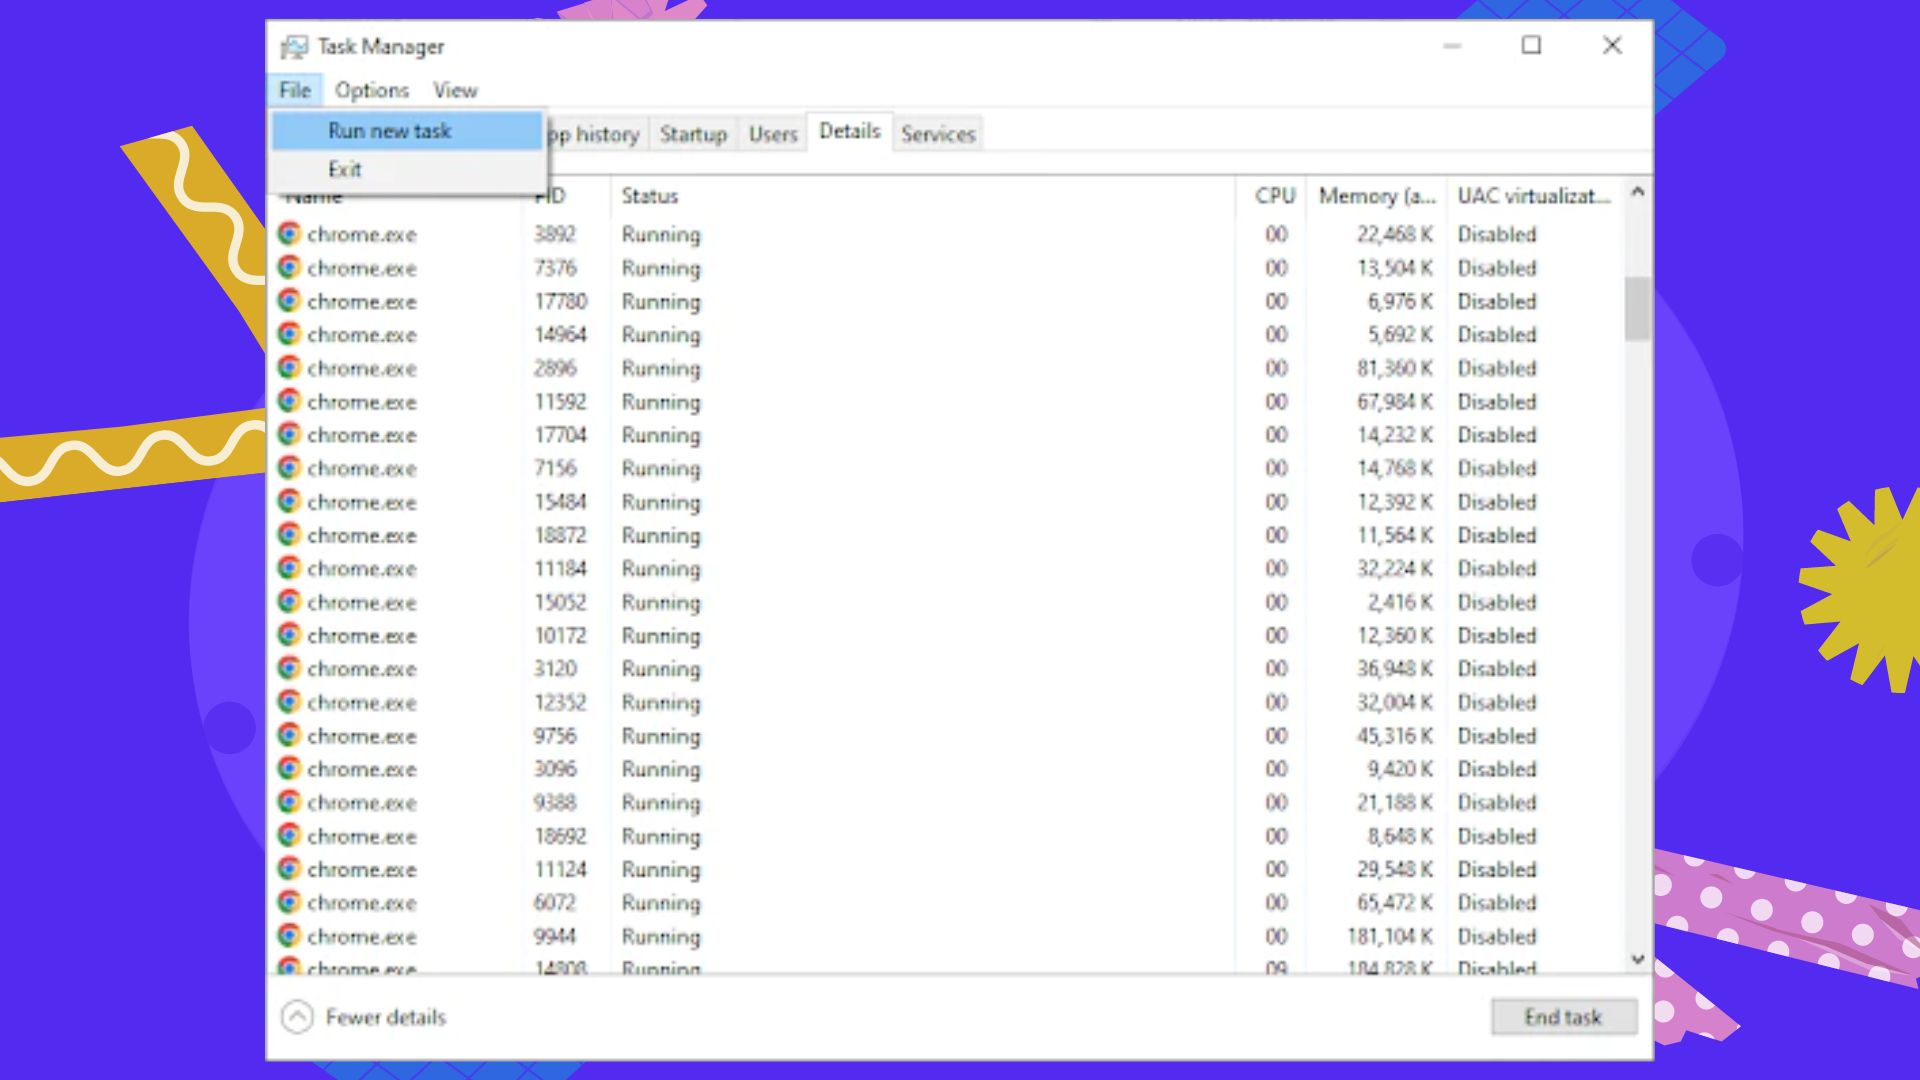Click the End task button

click(x=1564, y=1017)
